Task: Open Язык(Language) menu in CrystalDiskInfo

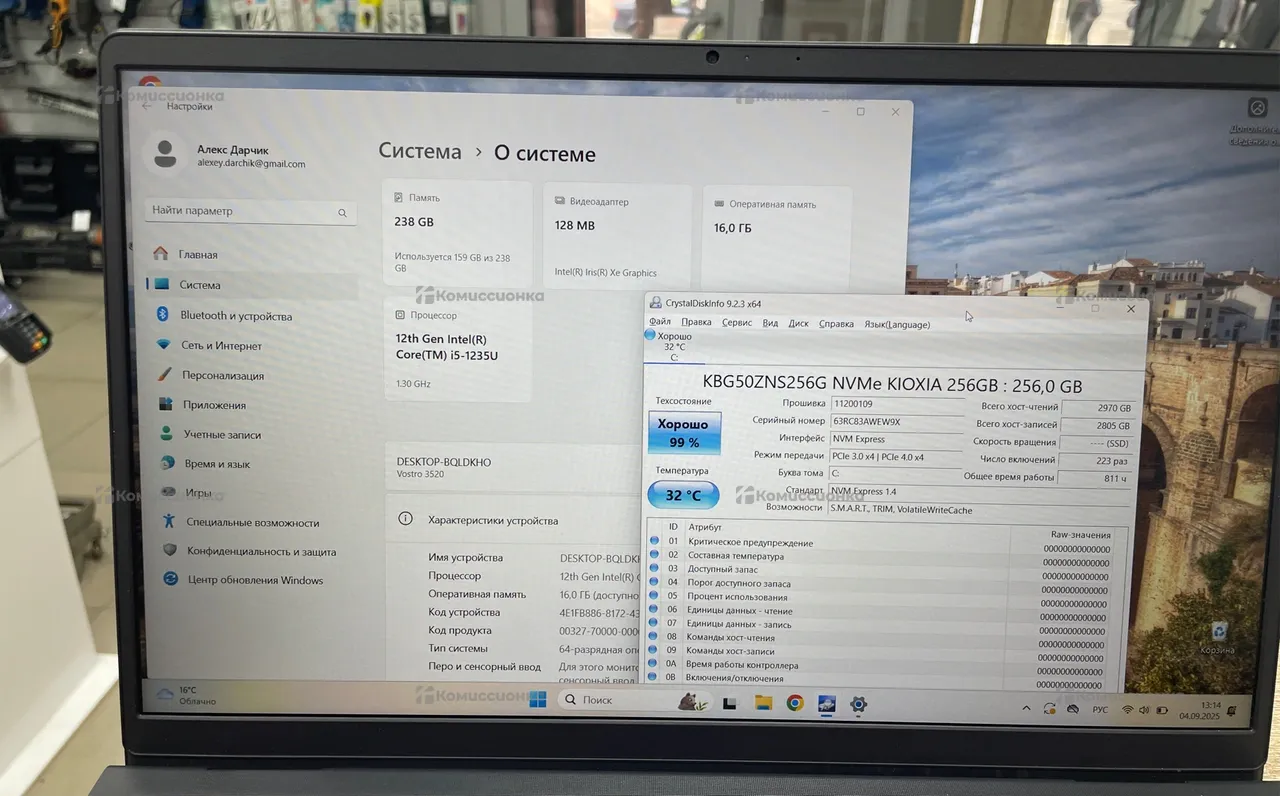Action: tap(897, 324)
